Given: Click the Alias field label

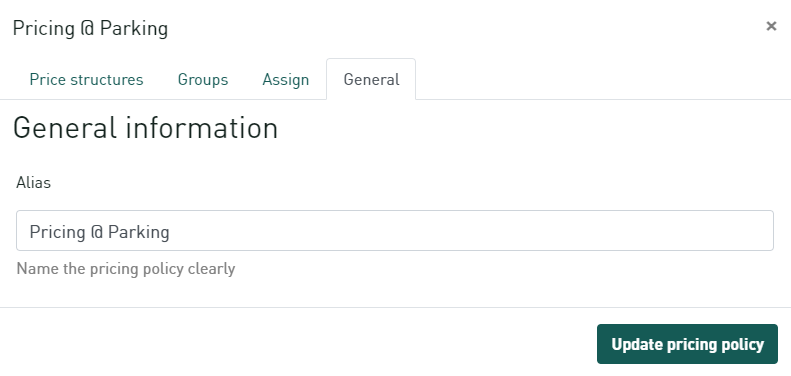Looking at the screenshot, I should (33, 183).
